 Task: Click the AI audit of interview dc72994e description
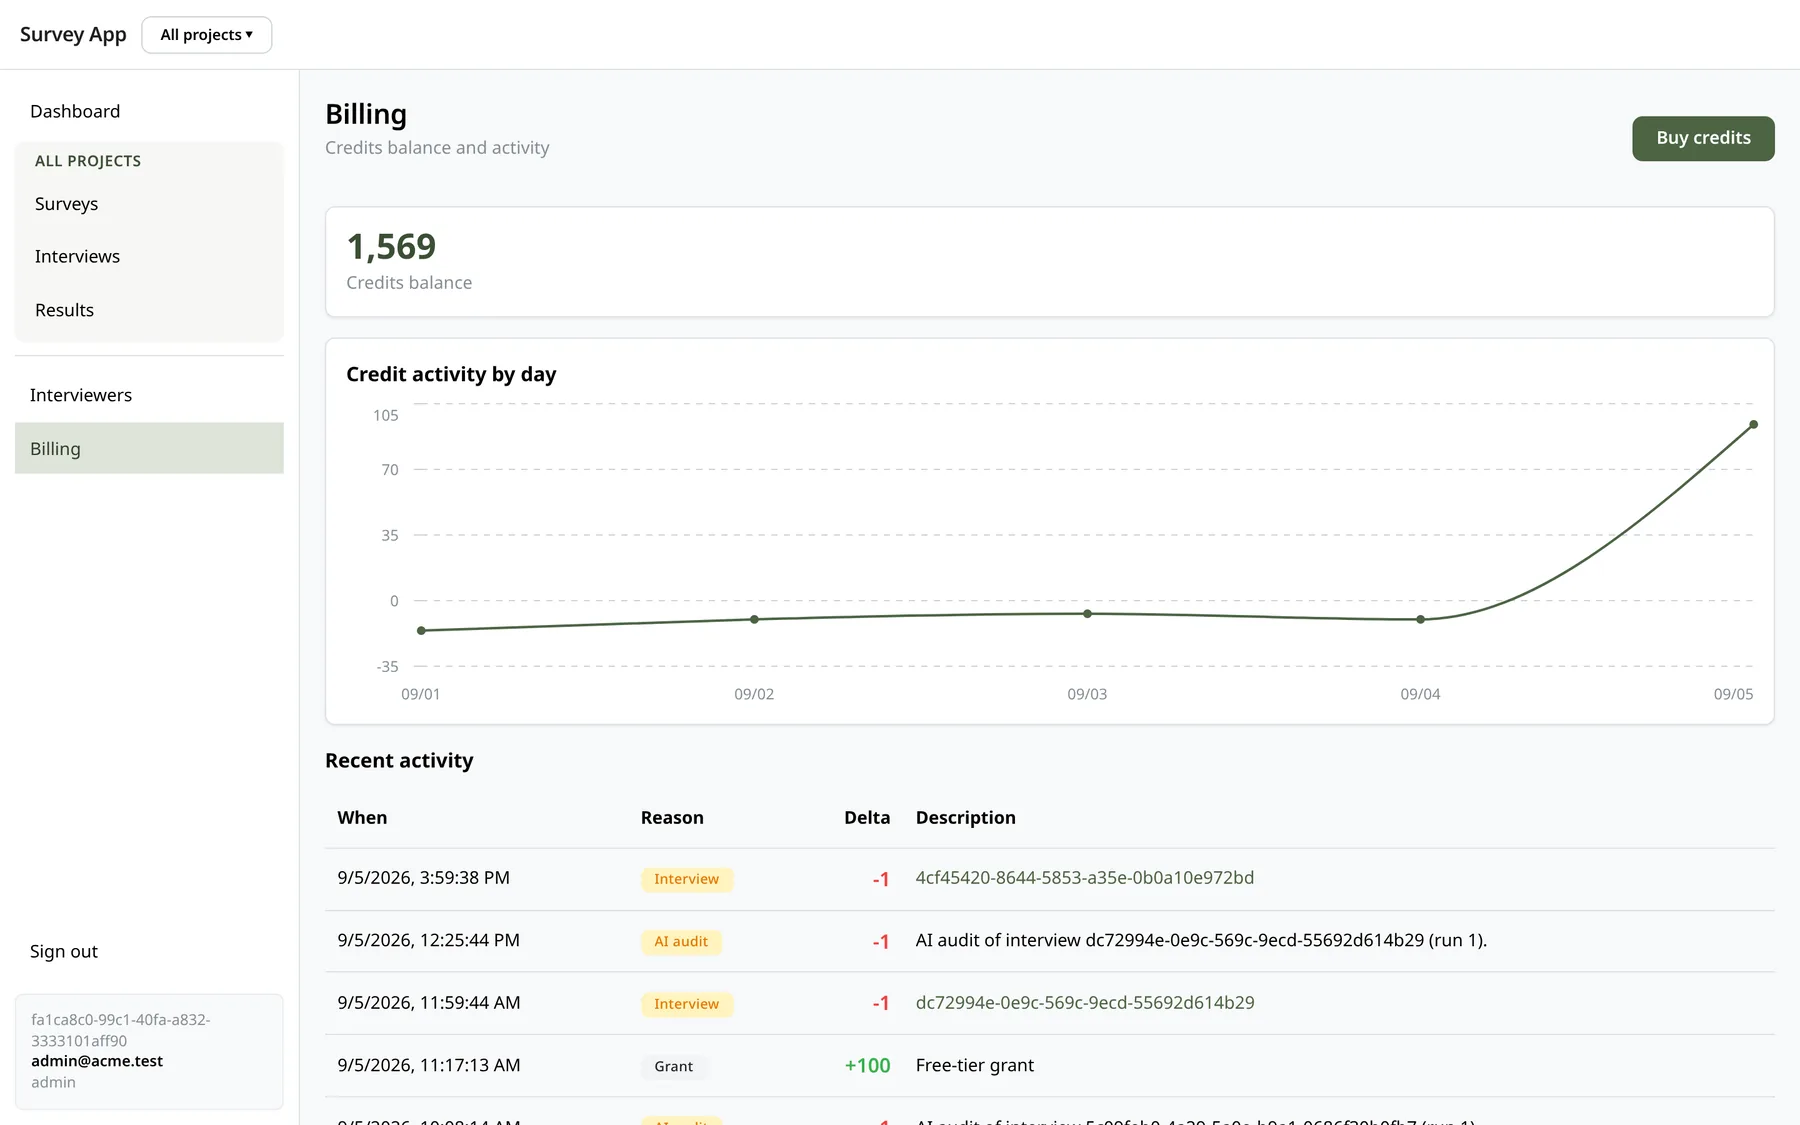tap(1201, 941)
